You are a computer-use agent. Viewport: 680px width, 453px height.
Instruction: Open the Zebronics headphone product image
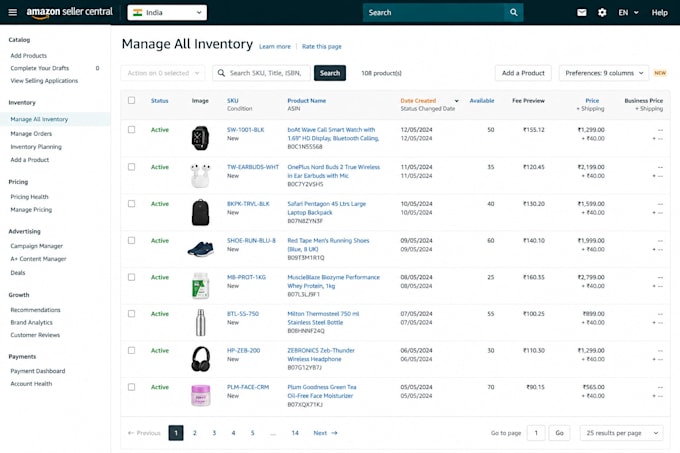click(x=200, y=359)
